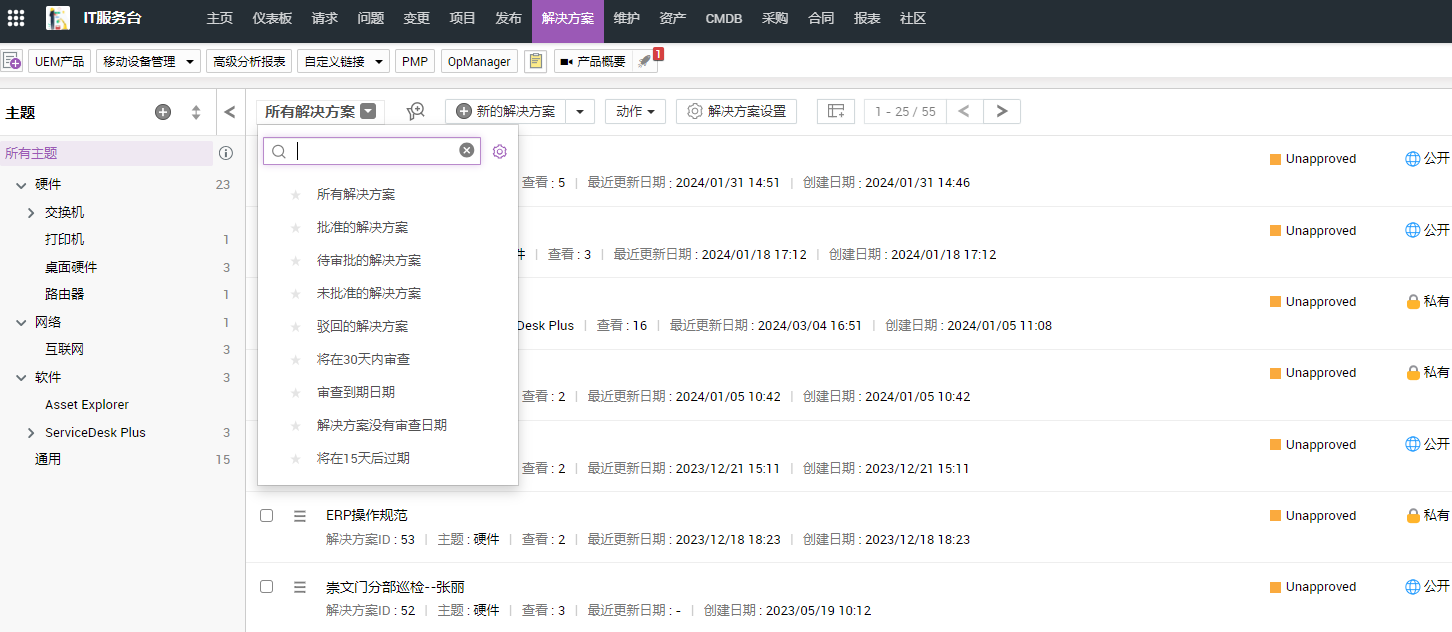Clear the filter search box
The height and width of the screenshot is (632, 1452).
click(467, 150)
